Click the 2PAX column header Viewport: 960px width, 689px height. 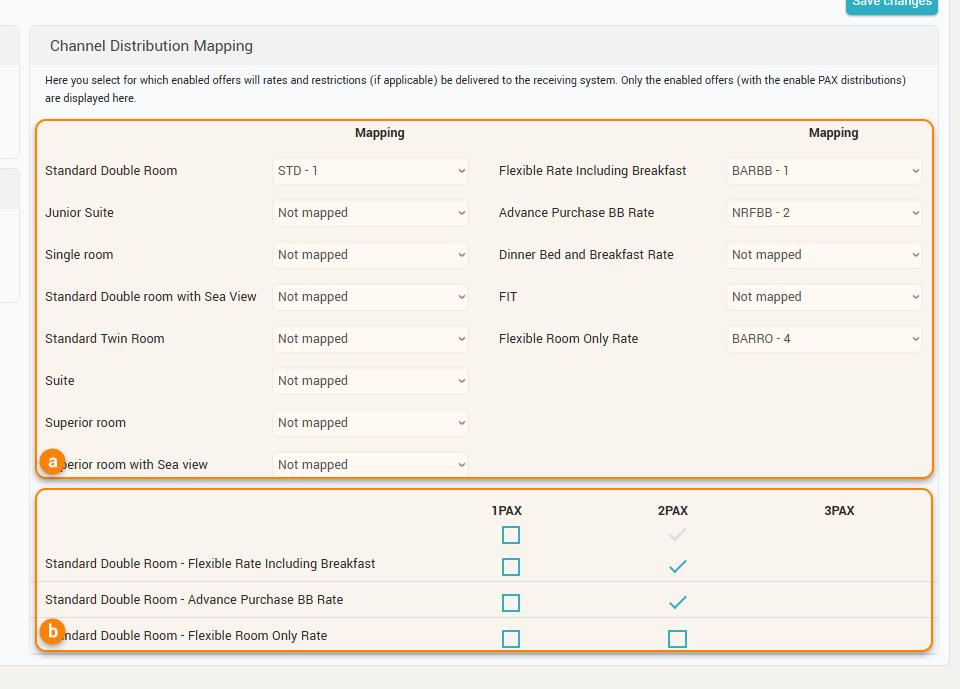click(673, 511)
